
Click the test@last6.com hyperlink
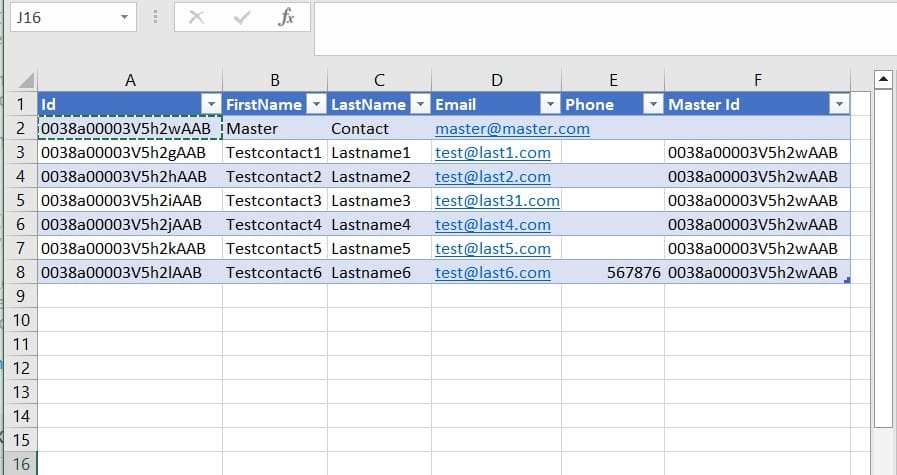pyautogui.click(x=493, y=273)
